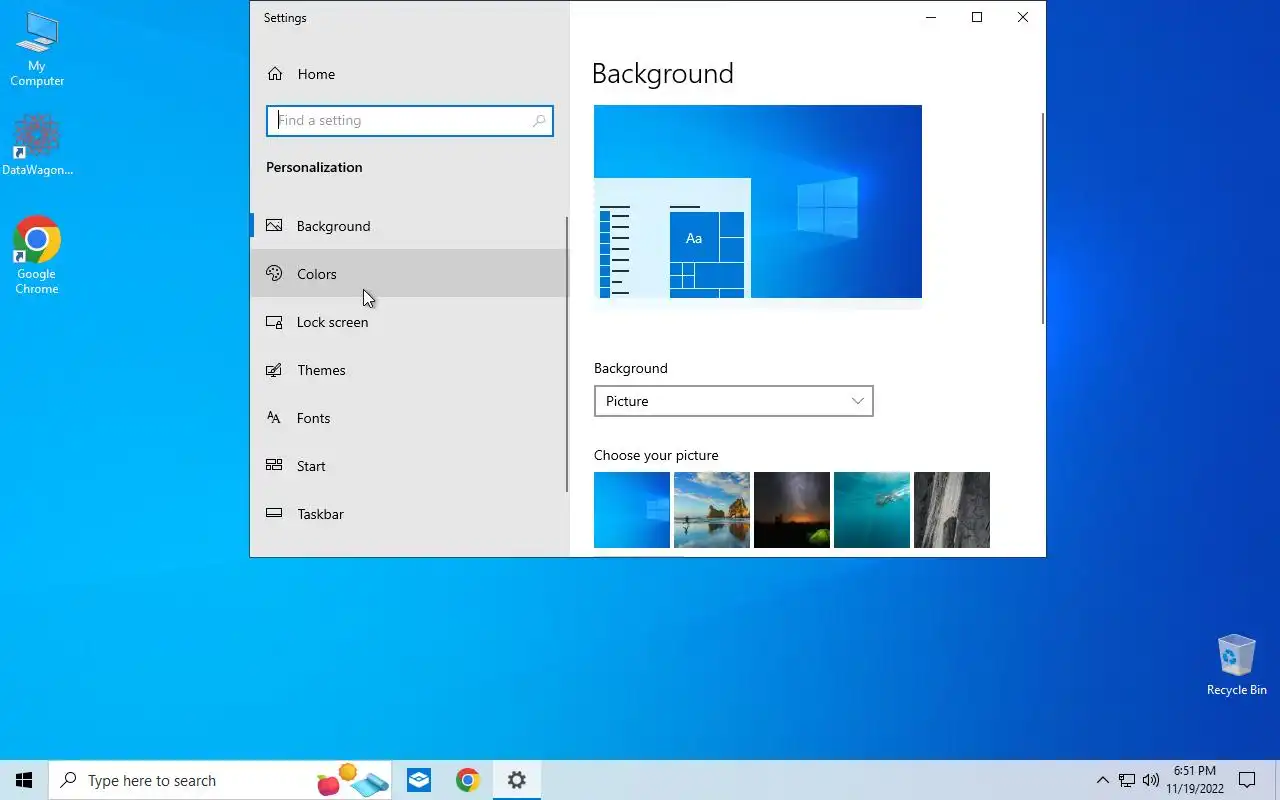Open the Background type dropdown

point(733,401)
